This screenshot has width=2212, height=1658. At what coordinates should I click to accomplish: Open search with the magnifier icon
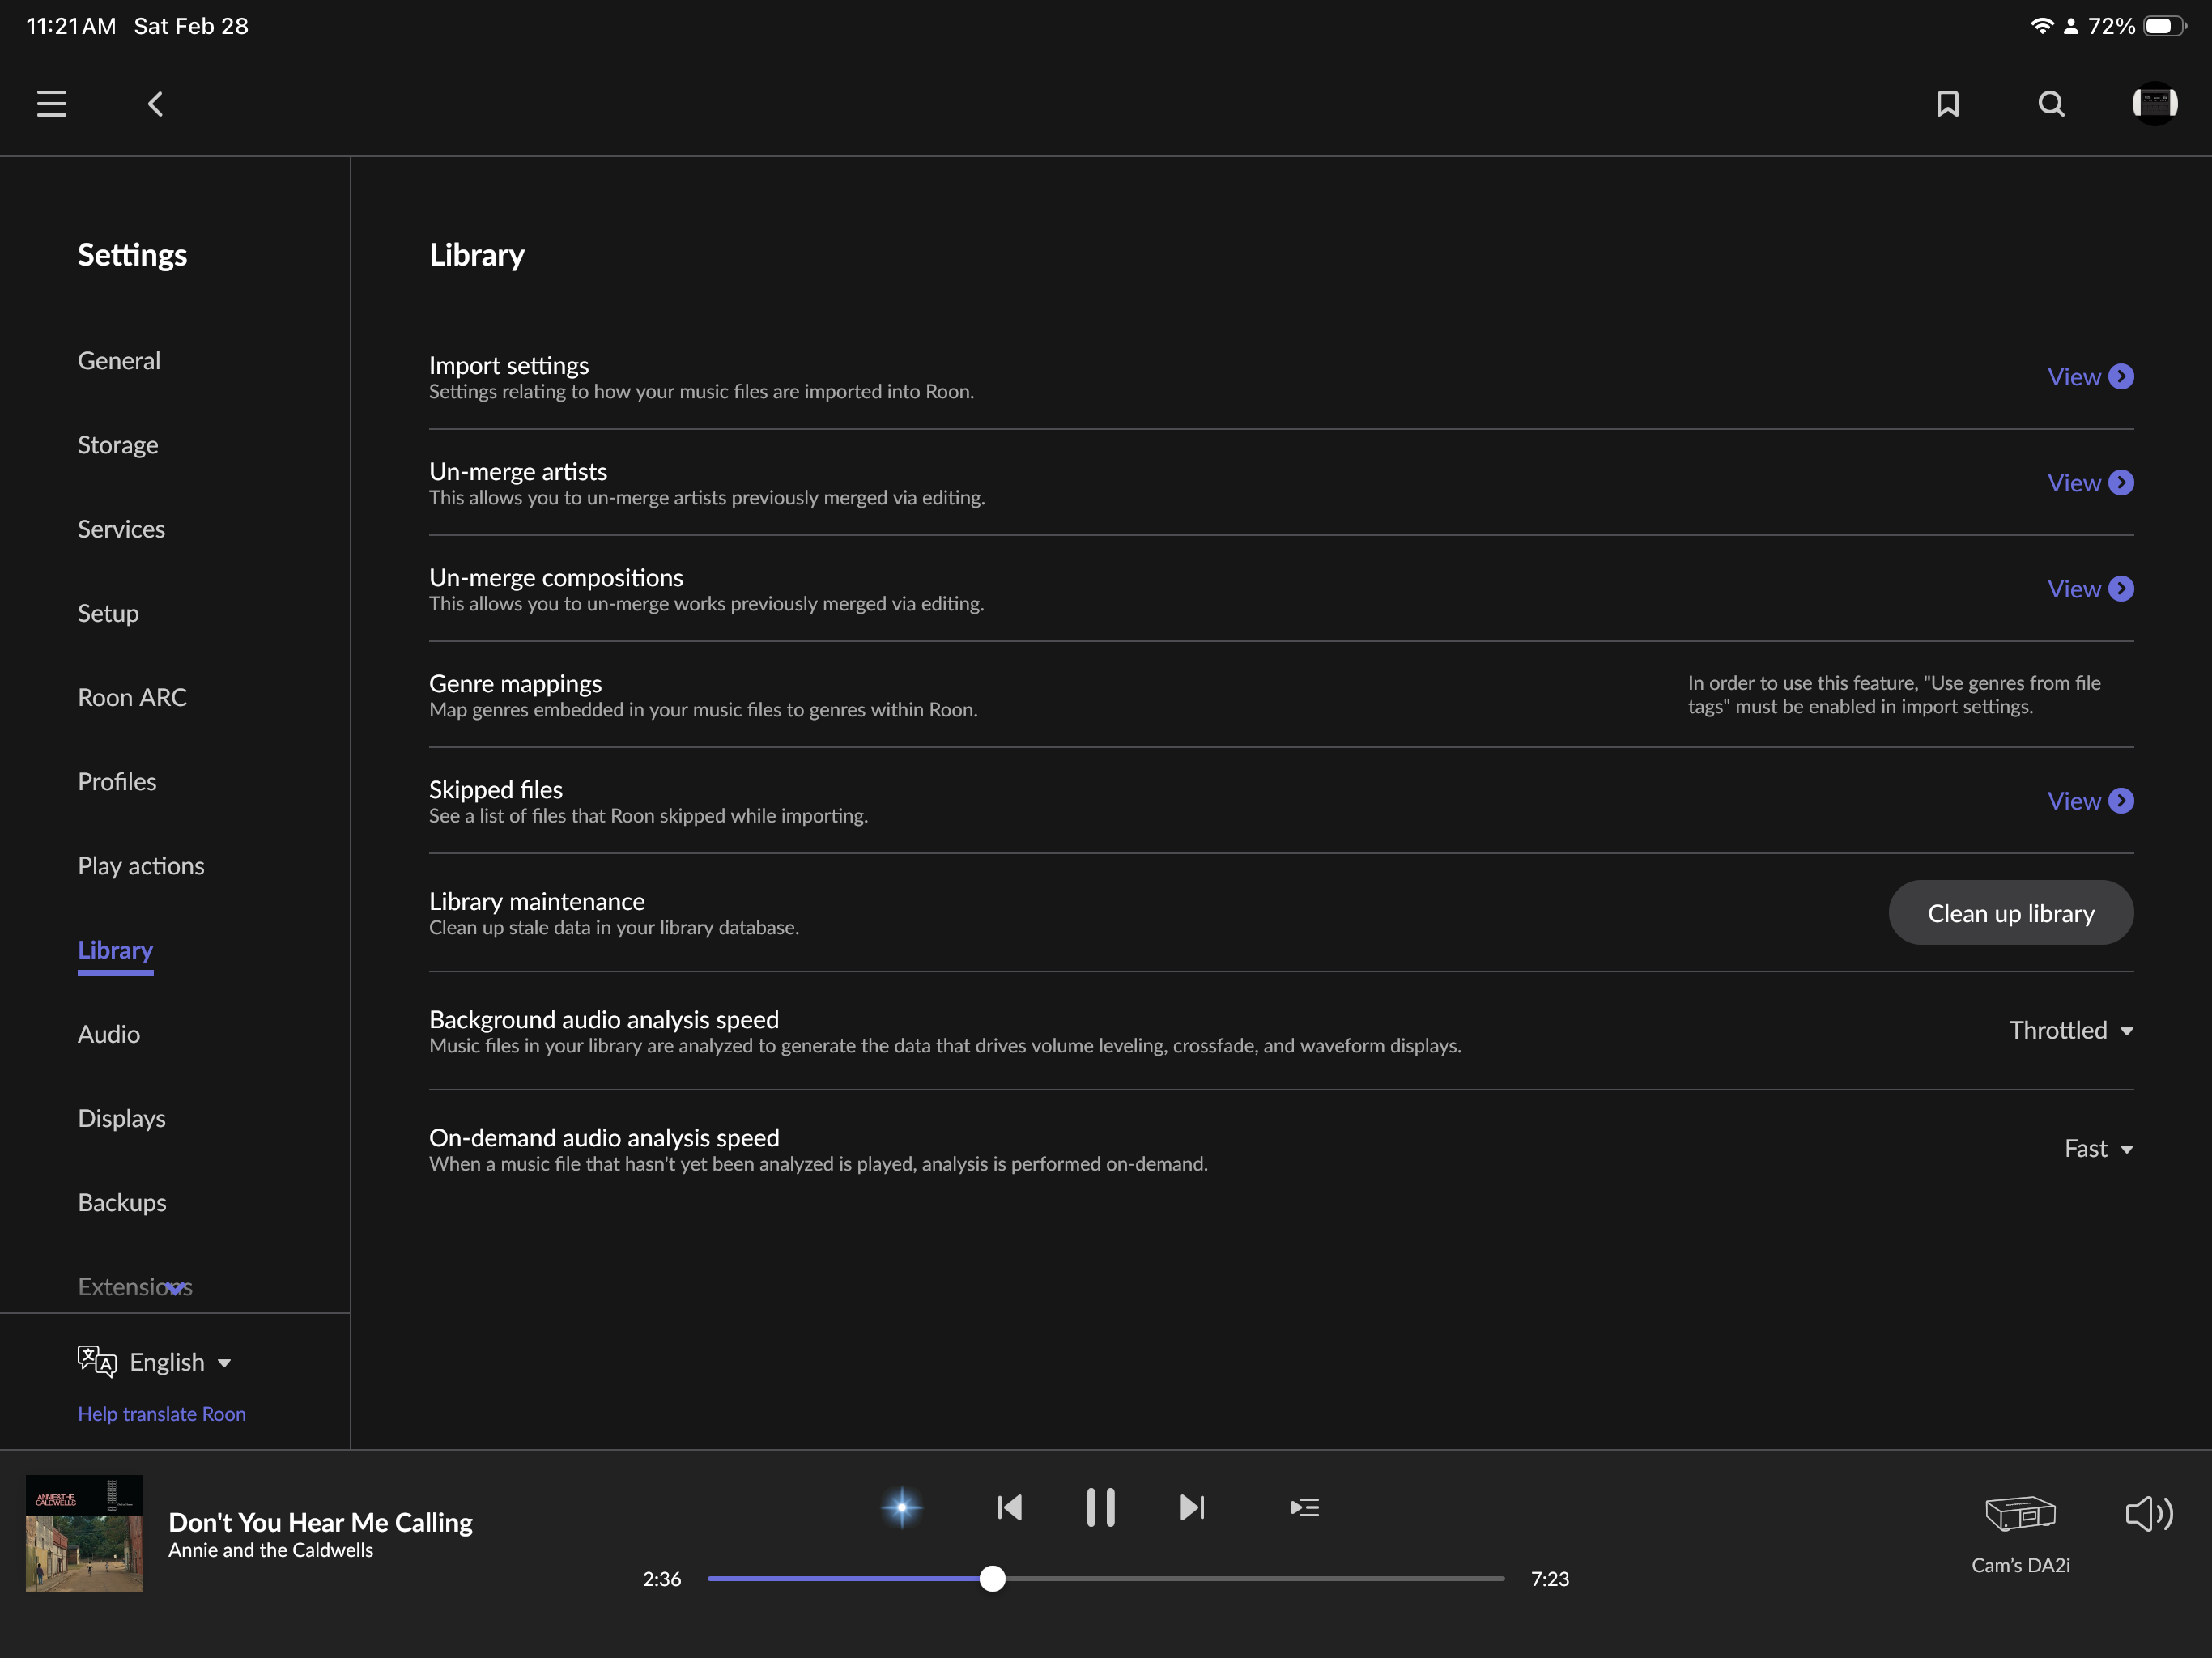click(x=2051, y=104)
